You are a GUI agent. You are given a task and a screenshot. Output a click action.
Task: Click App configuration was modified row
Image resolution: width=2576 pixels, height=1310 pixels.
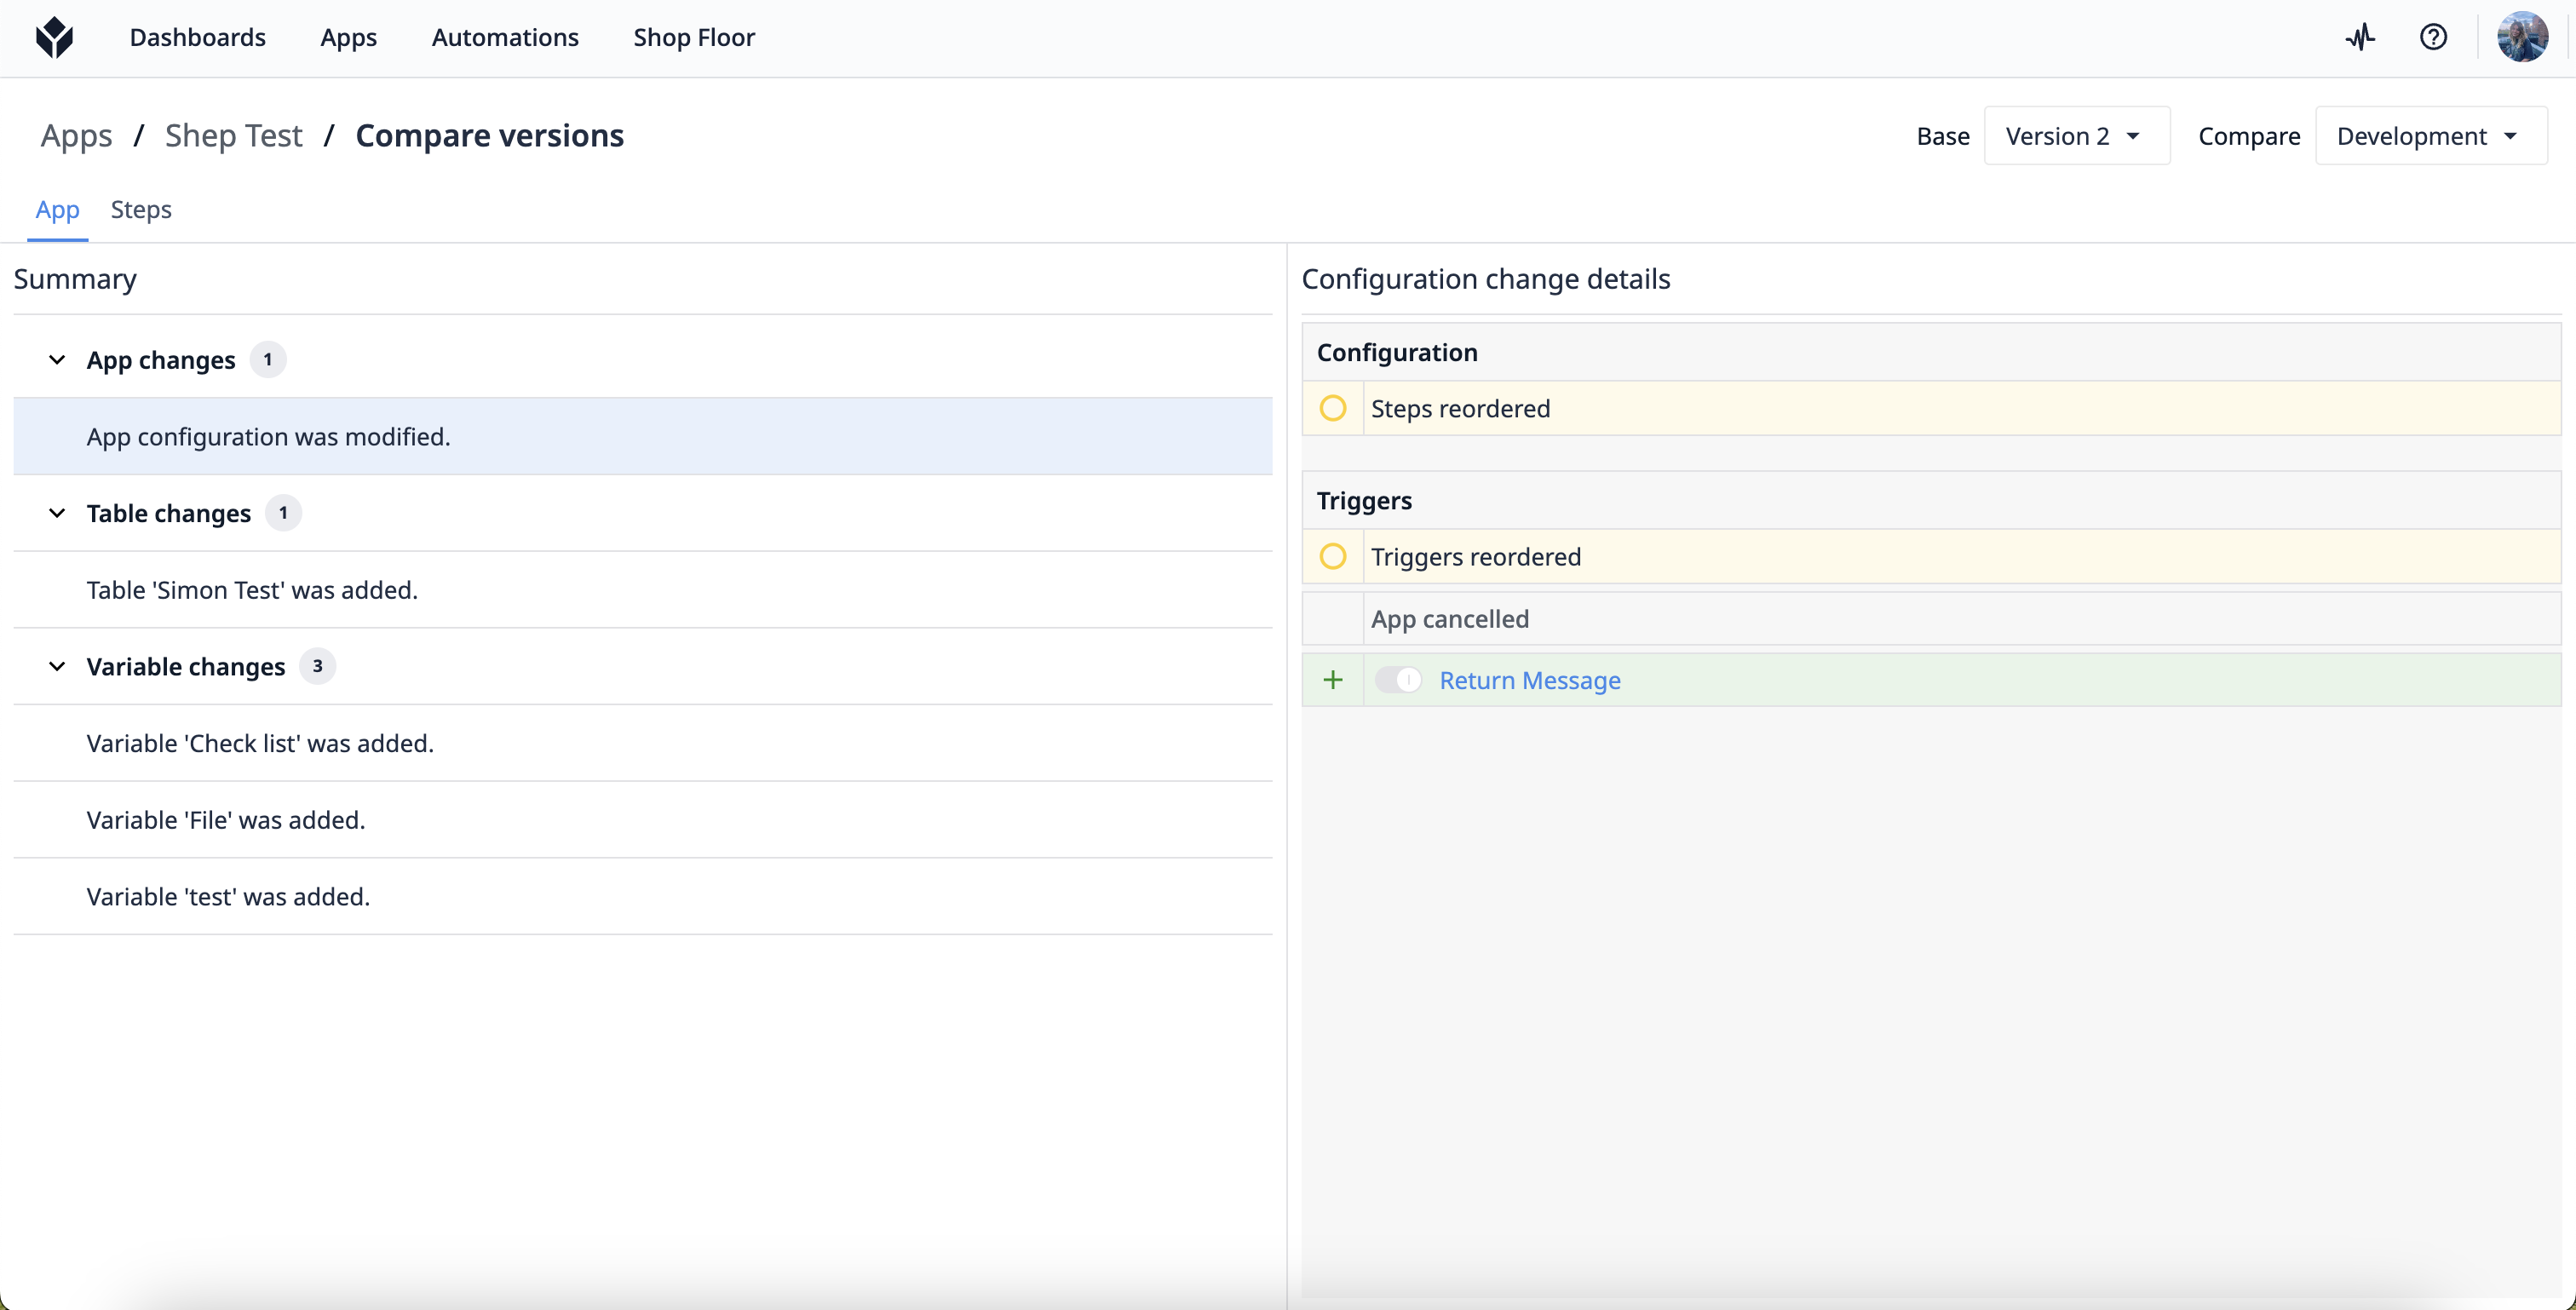point(643,434)
